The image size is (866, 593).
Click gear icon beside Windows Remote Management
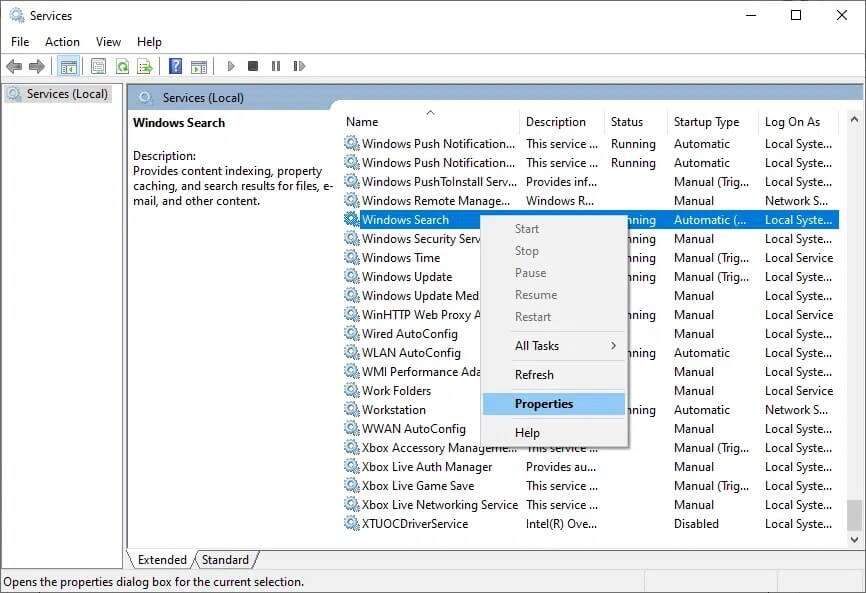pyautogui.click(x=352, y=200)
